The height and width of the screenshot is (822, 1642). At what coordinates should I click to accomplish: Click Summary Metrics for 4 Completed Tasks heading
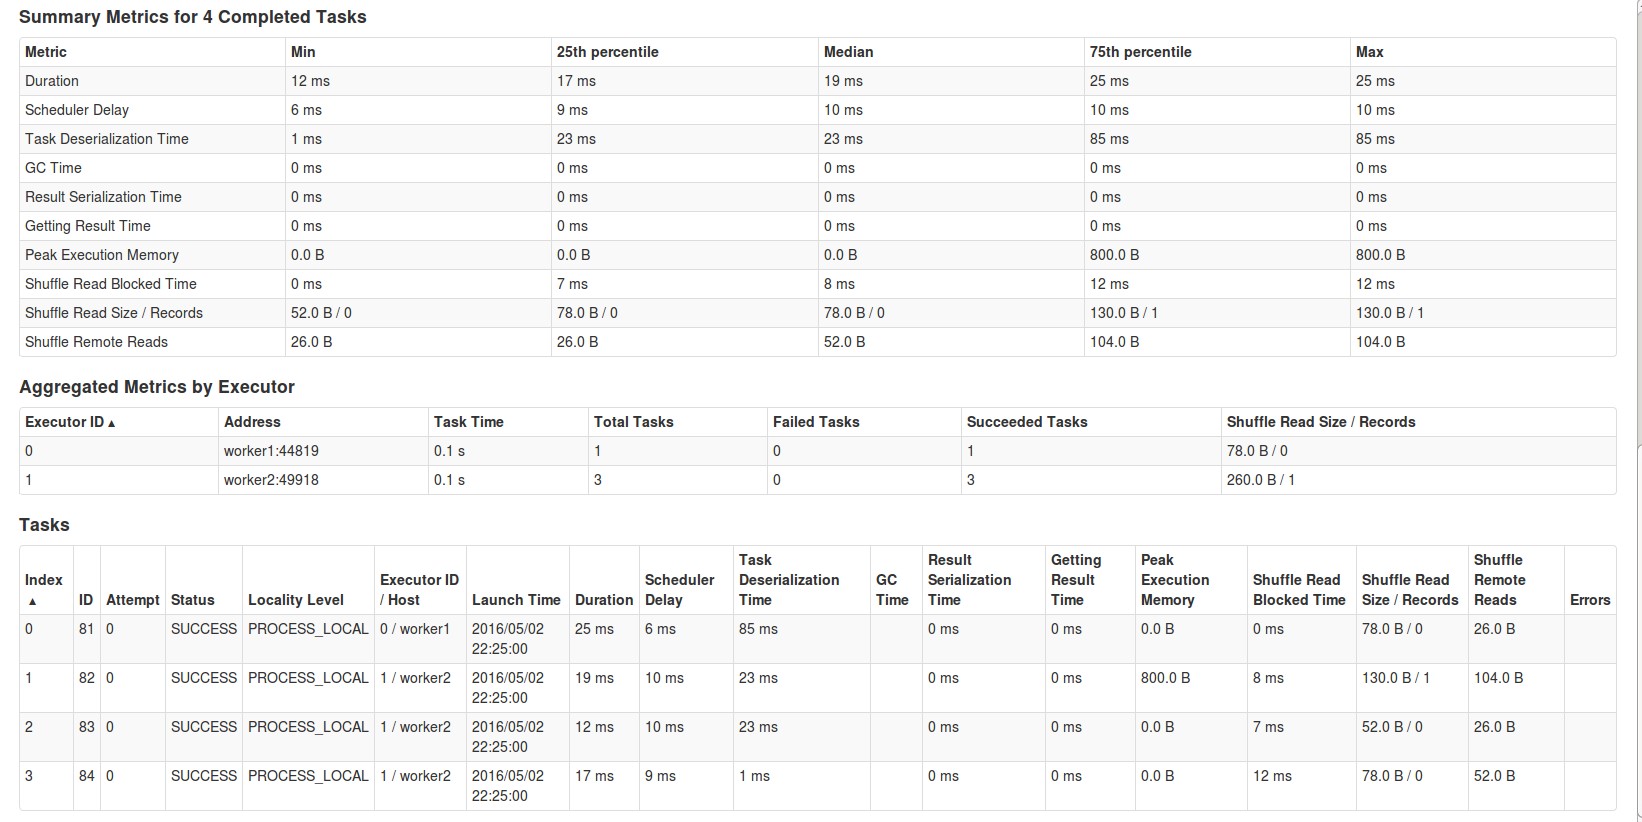click(193, 17)
